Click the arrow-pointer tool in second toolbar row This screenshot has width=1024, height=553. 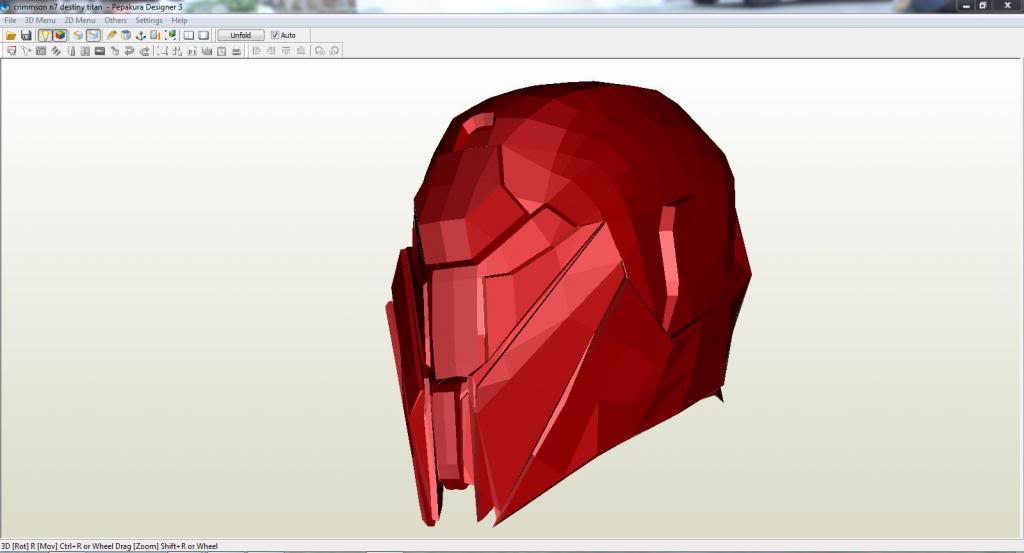pyautogui.click(x=27, y=51)
